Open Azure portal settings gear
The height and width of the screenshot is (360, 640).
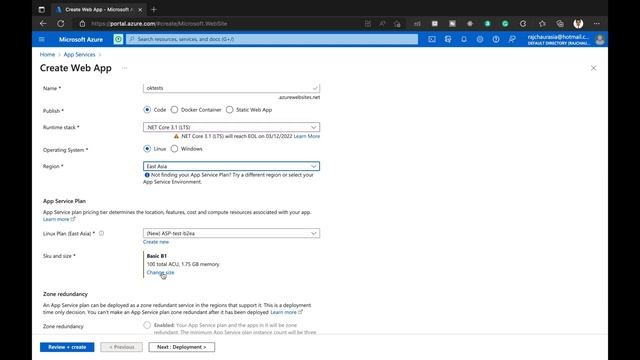pos(480,39)
